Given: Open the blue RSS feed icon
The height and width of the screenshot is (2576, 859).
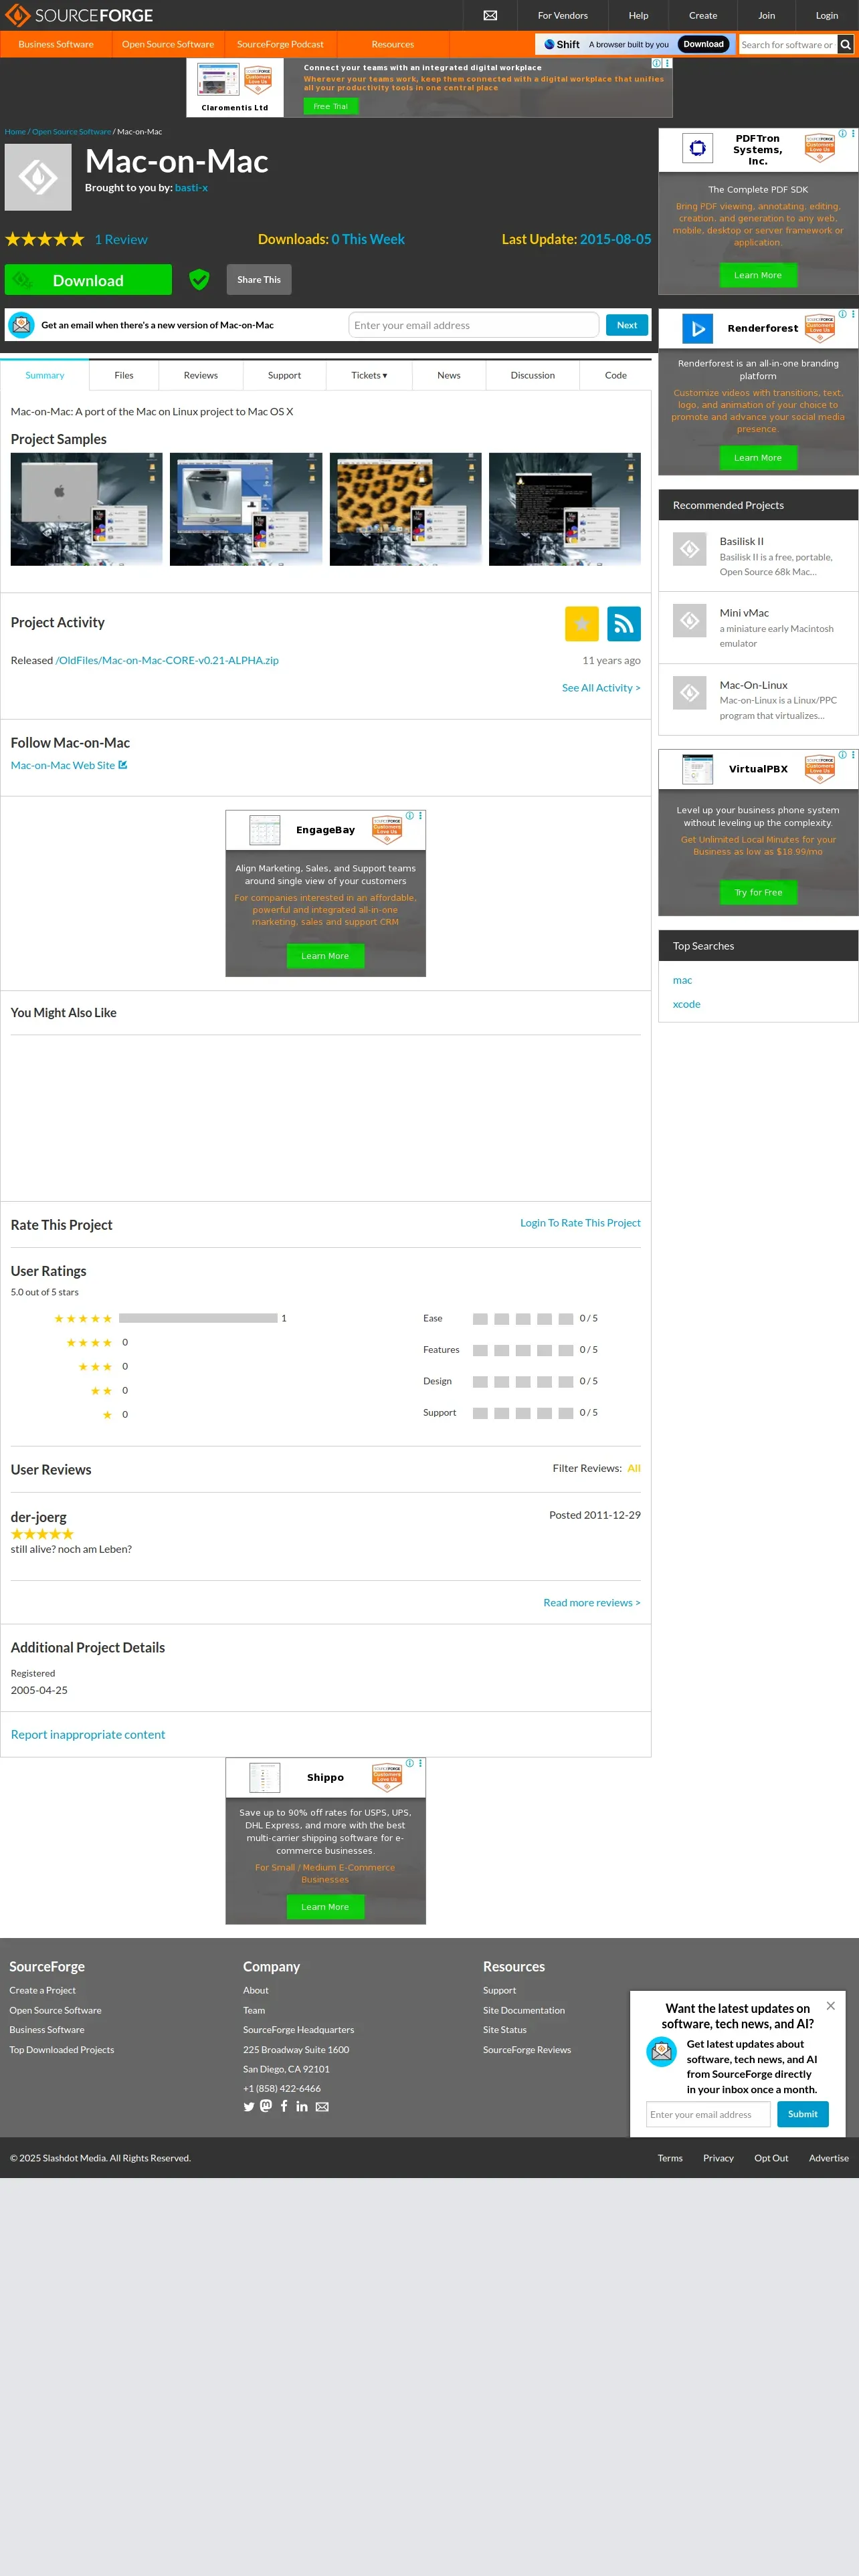Looking at the screenshot, I should pyautogui.click(x=624, y=623).
